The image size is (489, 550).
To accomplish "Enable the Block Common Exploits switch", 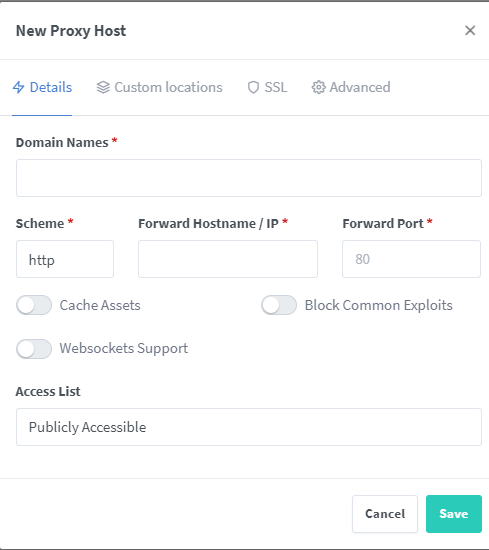I will (x=279, y=305).
